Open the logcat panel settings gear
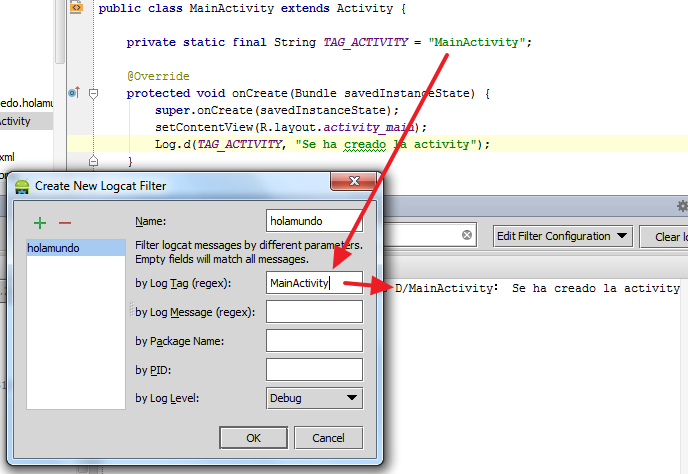 (x=682, y=206)
